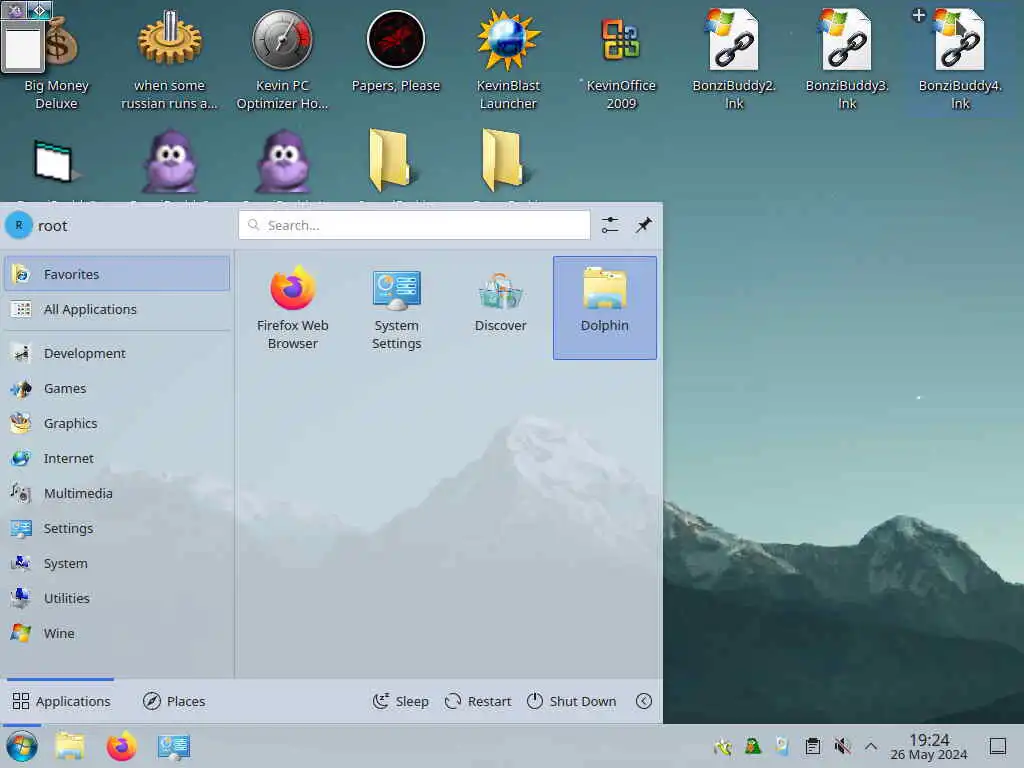
Task: Select BonziBuddy3.lnk desktop file
Action: [x=847, y=59]
